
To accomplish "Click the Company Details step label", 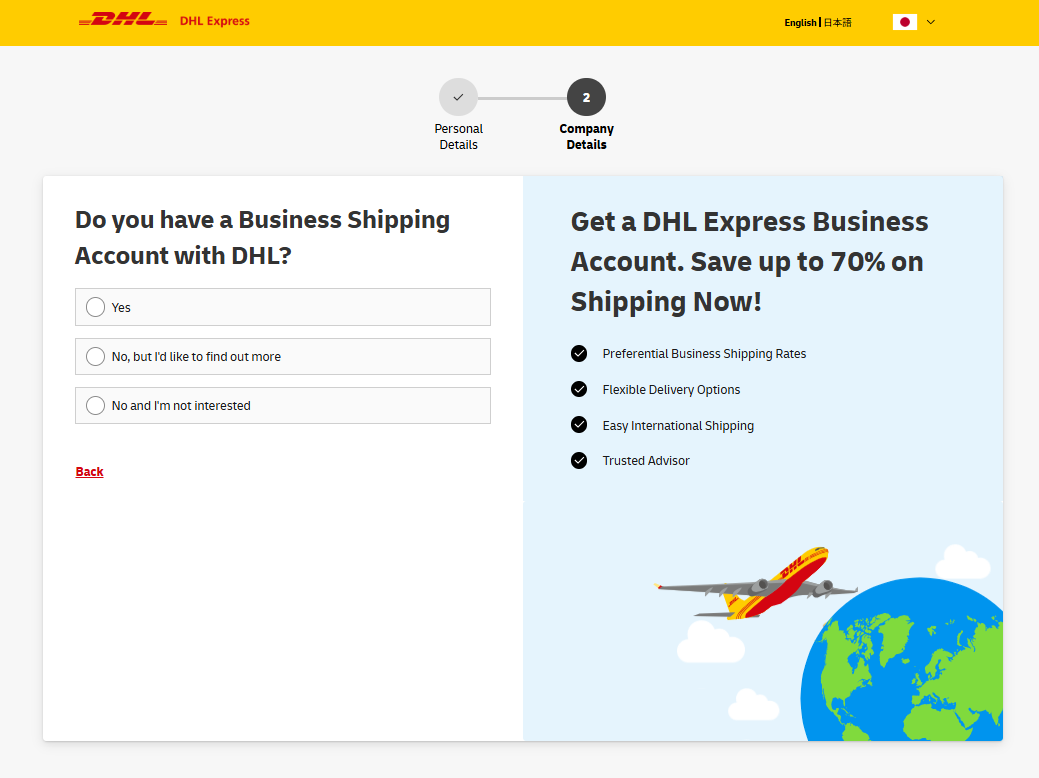I will coord(586,137).
